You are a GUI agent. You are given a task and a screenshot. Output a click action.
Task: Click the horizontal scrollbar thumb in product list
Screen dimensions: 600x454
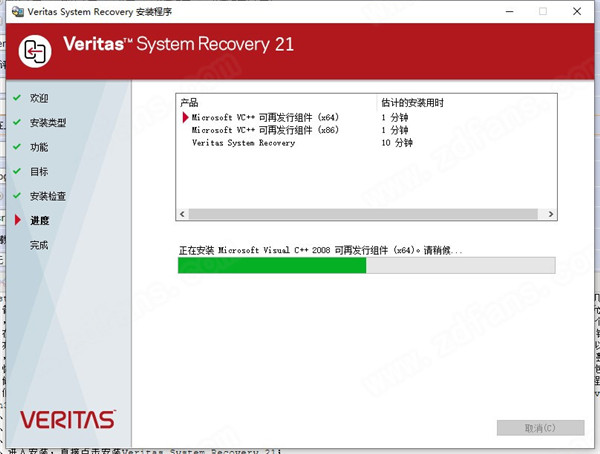[x=363, y=214]
